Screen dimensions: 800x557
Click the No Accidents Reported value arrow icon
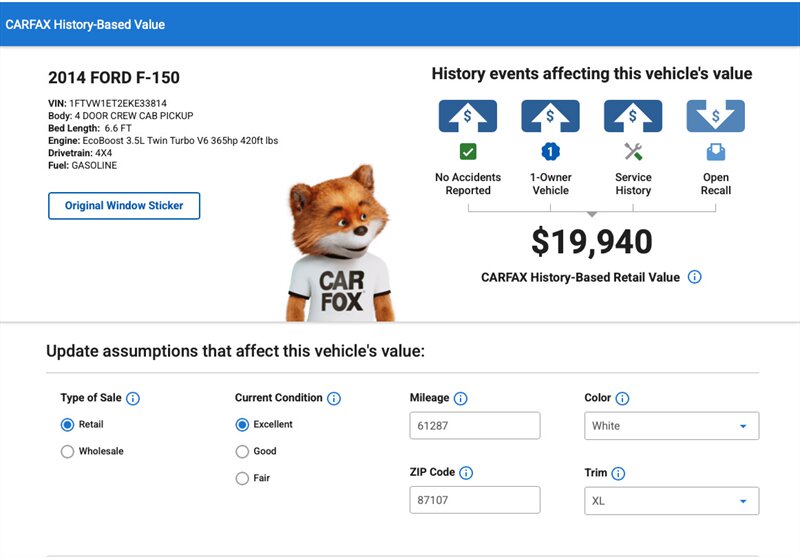point(468,115)
